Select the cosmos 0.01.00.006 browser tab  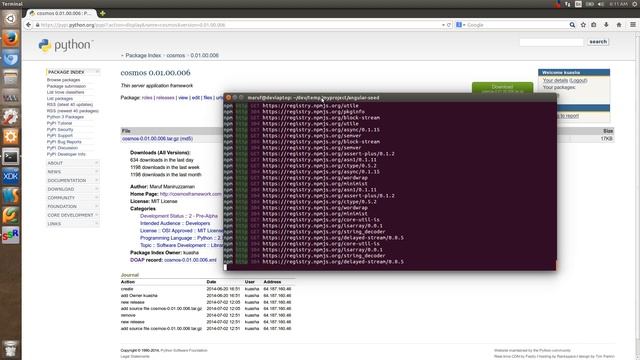tap(61, 13)
